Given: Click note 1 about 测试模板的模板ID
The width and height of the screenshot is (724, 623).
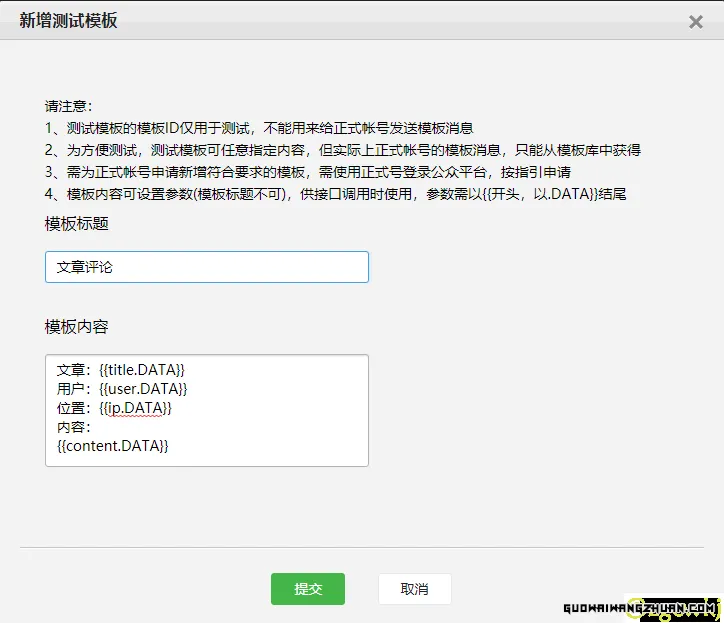Looking at the screenshot, I should (259, 128).
